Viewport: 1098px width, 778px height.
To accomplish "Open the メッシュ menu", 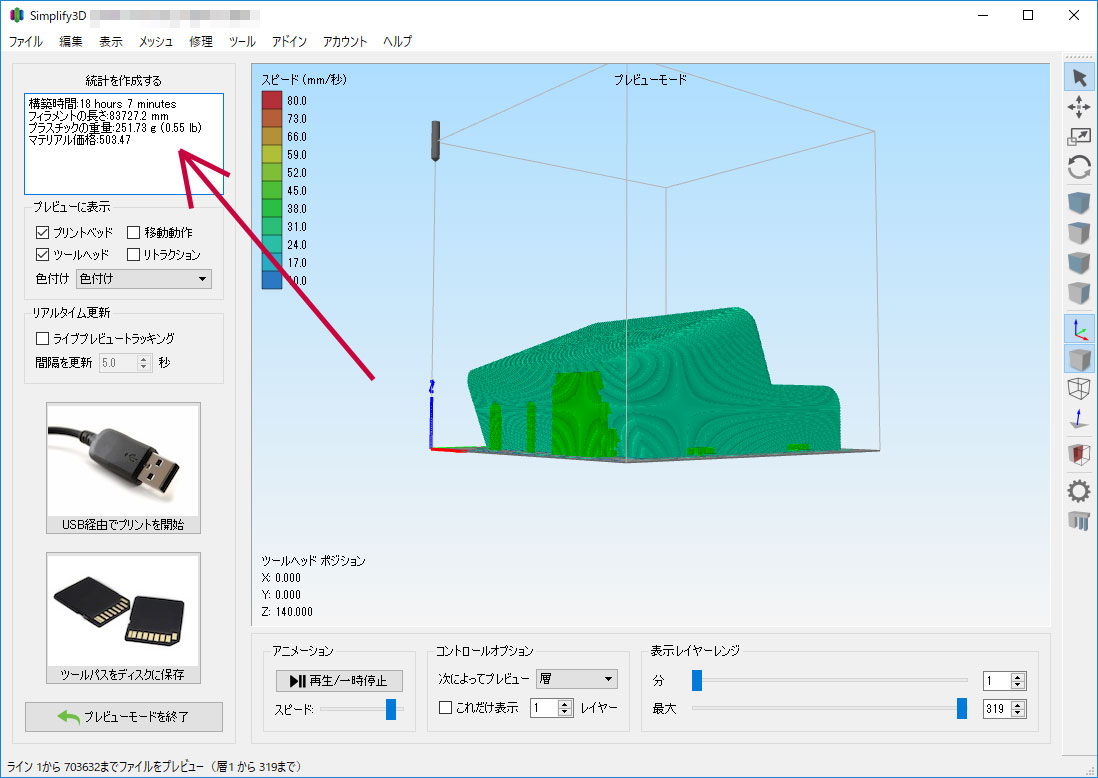I will (155, 42).
